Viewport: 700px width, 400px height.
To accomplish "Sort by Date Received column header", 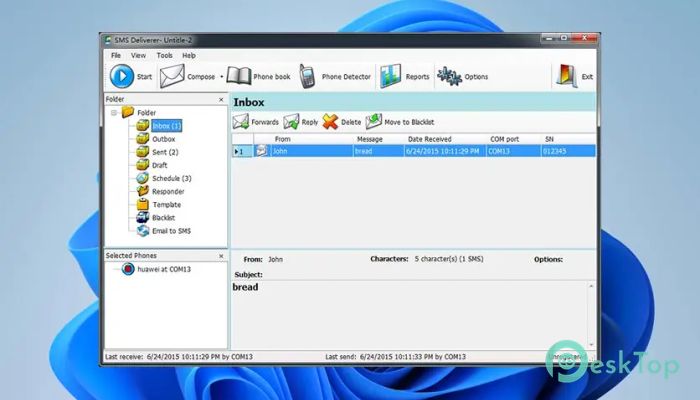I will click(430, 139).
